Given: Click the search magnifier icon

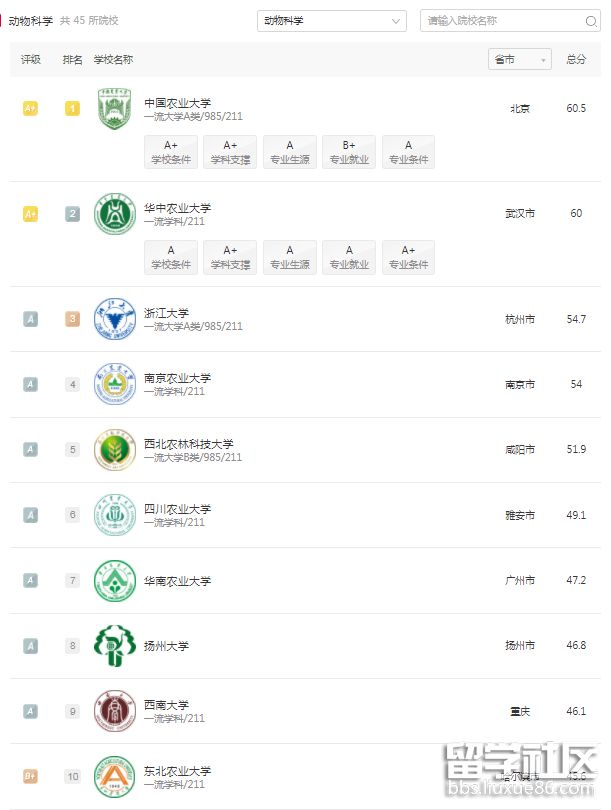Looking at the screenshot, I should point(592,21).
